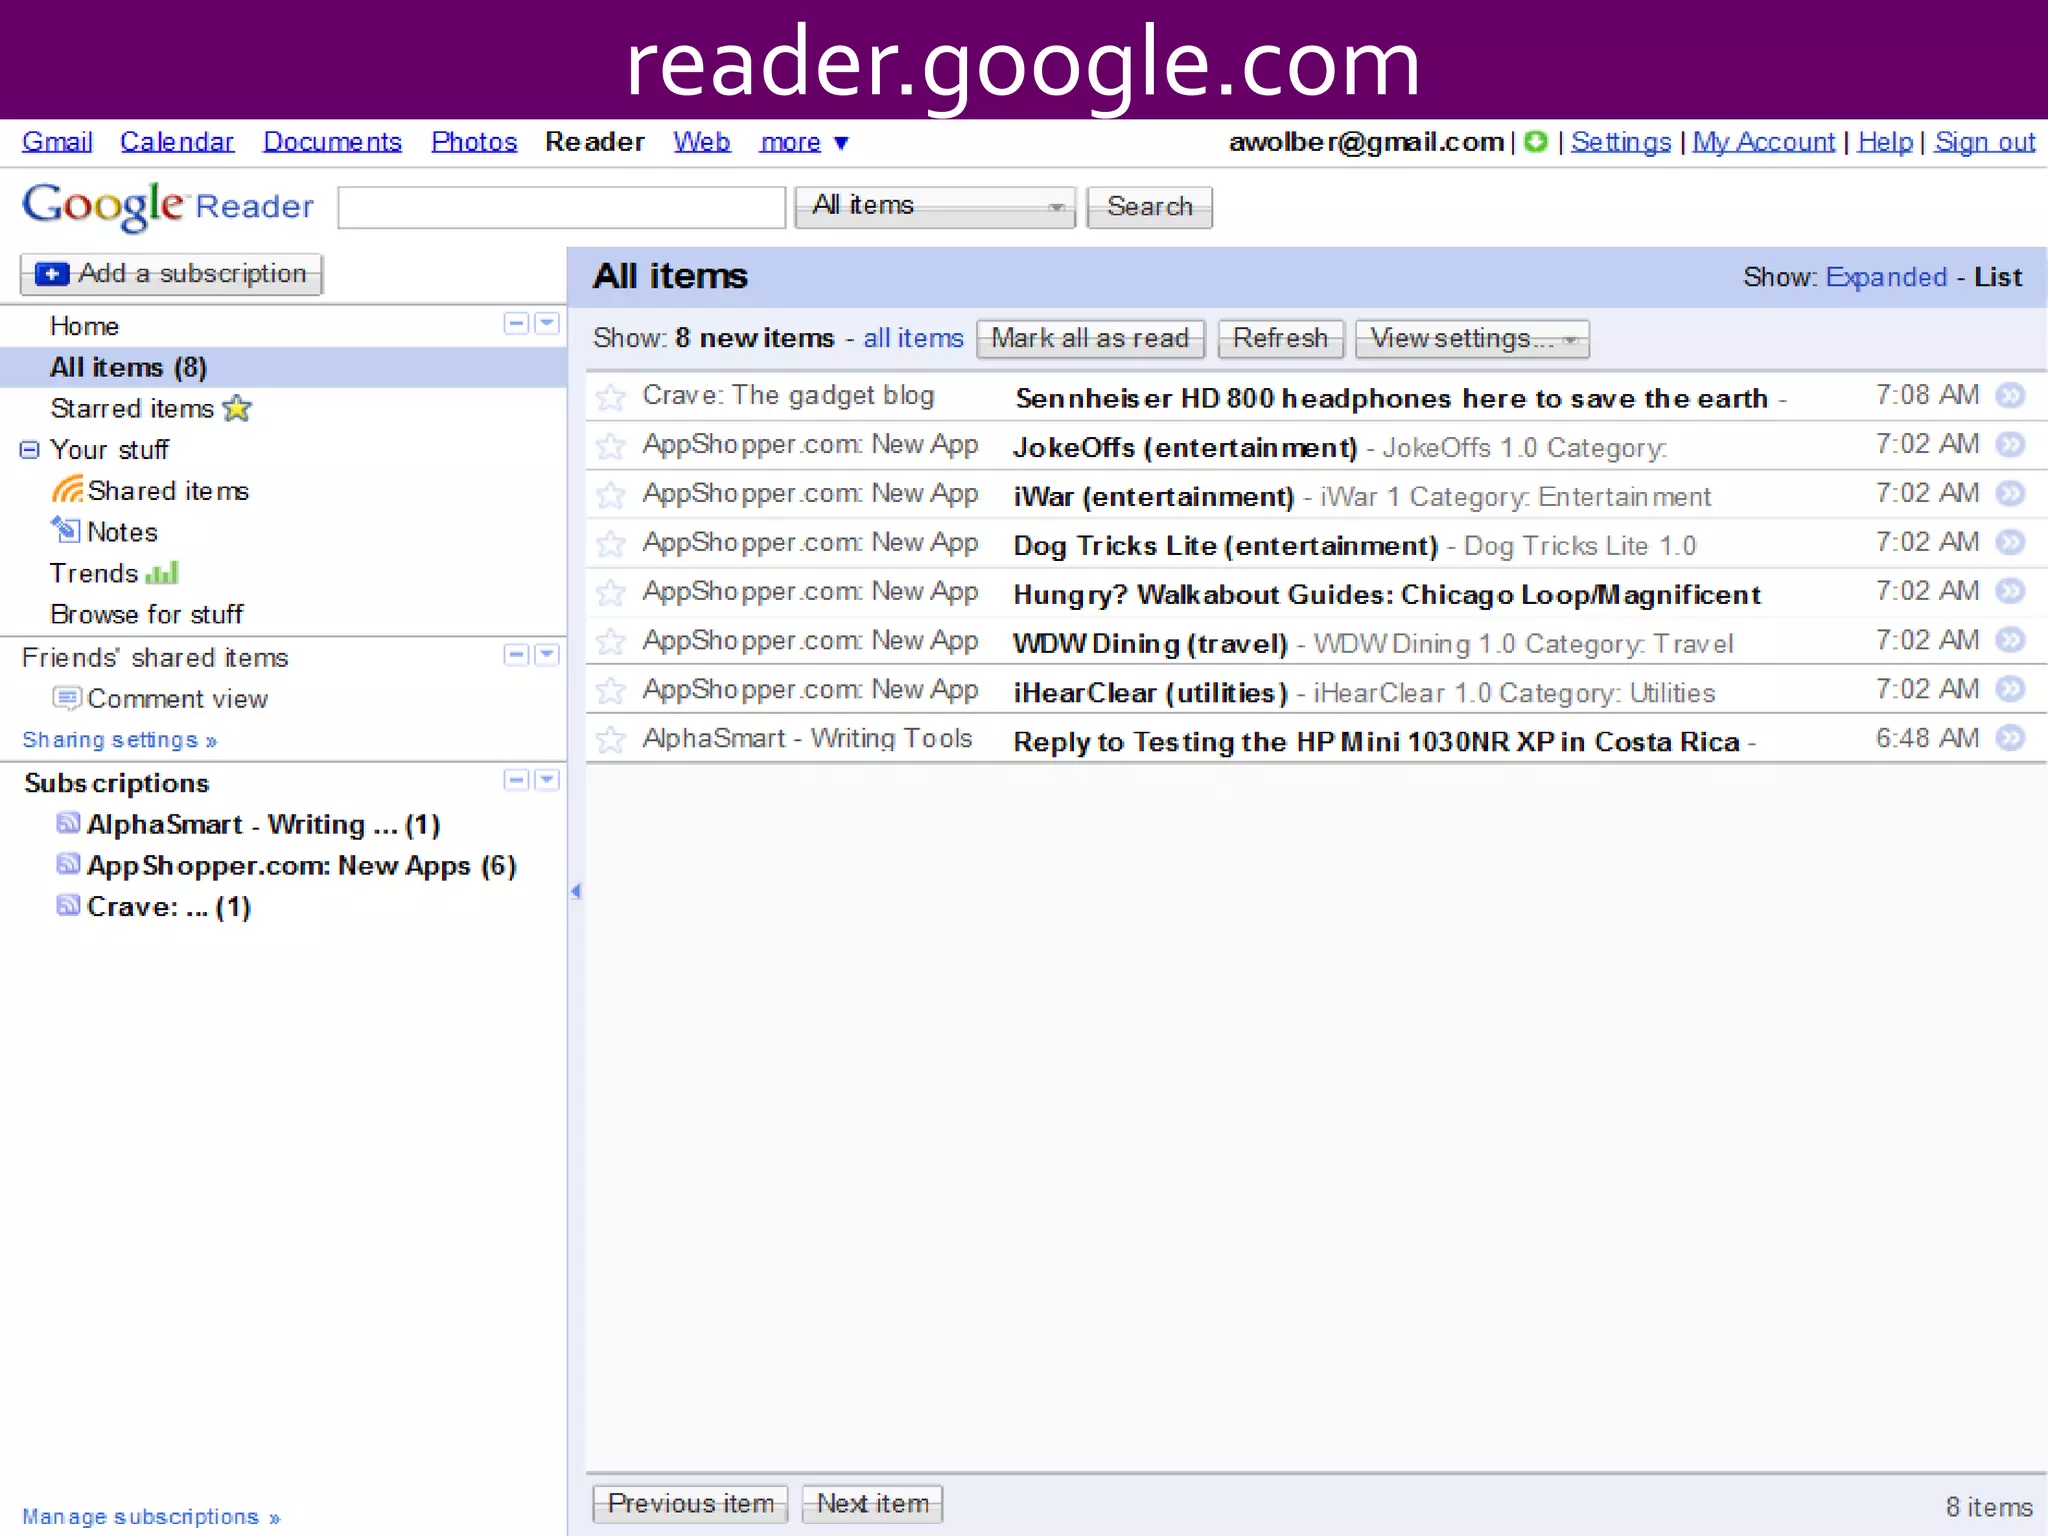
Task: Star the AlphaSmart Costa Rica reply item
Action: 610,740
